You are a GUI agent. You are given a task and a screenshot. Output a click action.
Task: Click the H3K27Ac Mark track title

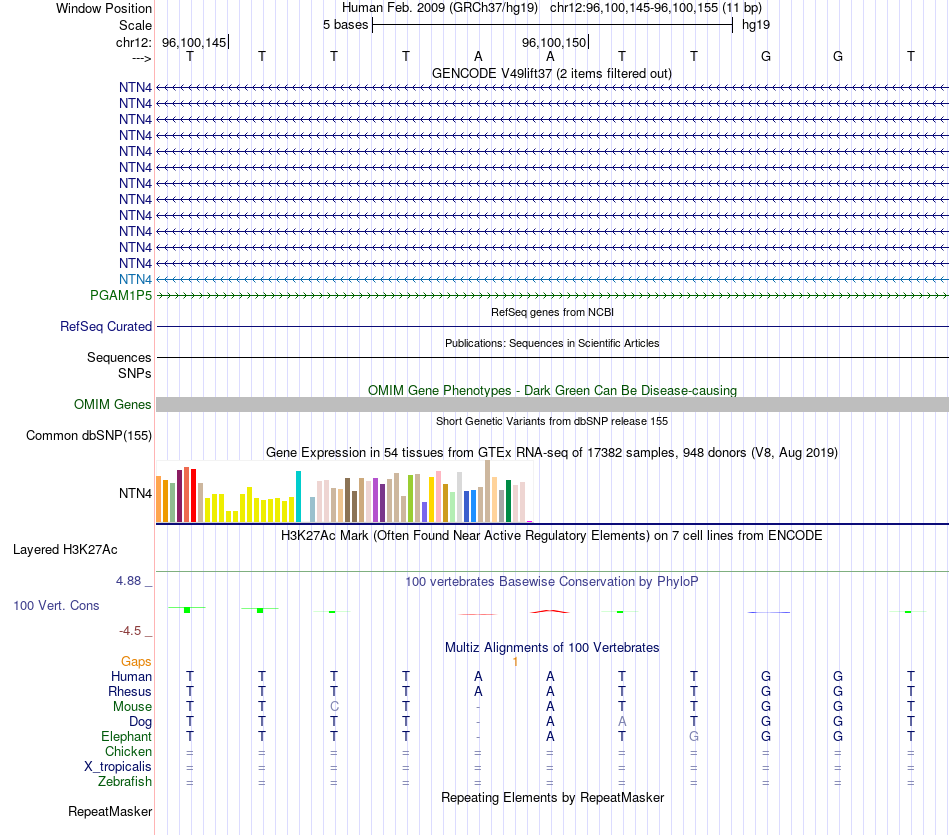click(x=551, y=536)
